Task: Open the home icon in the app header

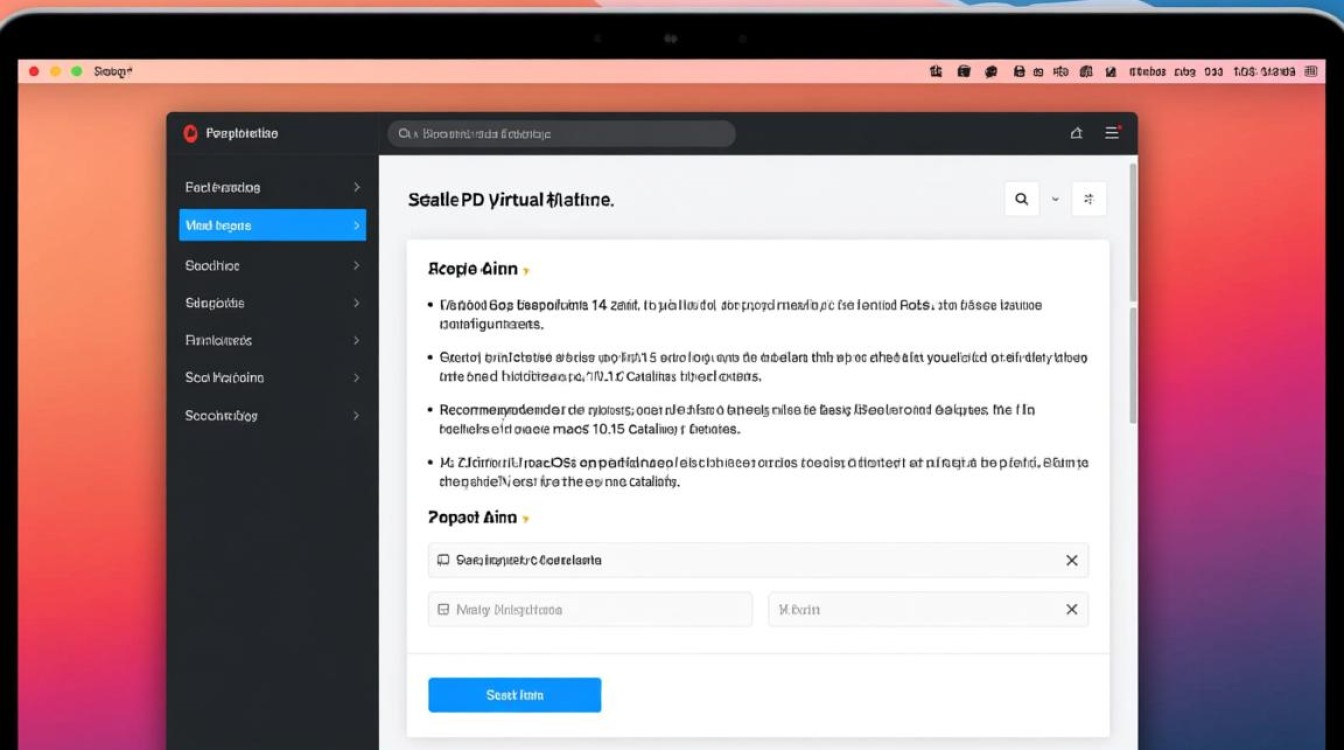Action: pyautogui.click(x=1076, y=133)
